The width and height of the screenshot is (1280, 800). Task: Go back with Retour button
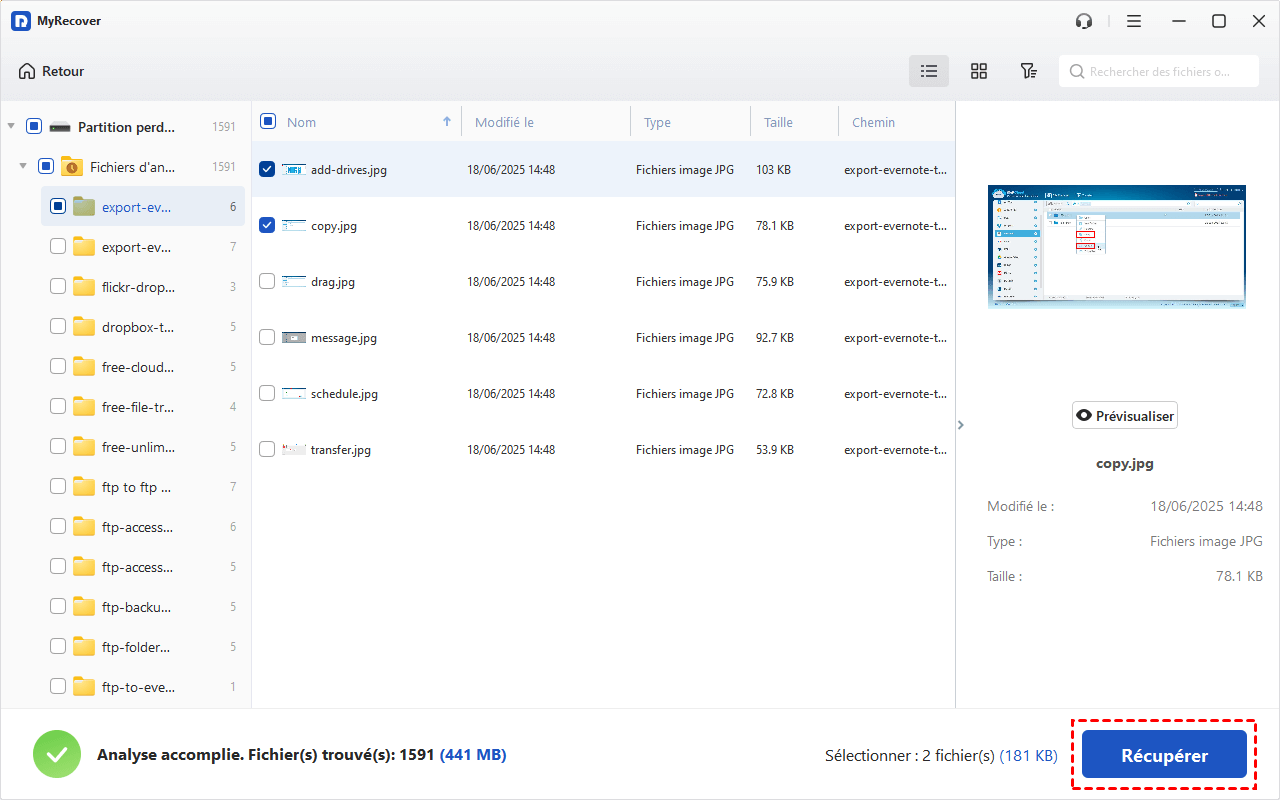[x=51, y=71]
